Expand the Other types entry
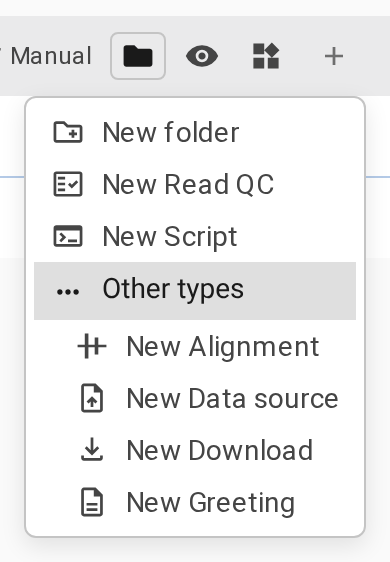Screen dimensions: 390x562 (x=195, y=291)
